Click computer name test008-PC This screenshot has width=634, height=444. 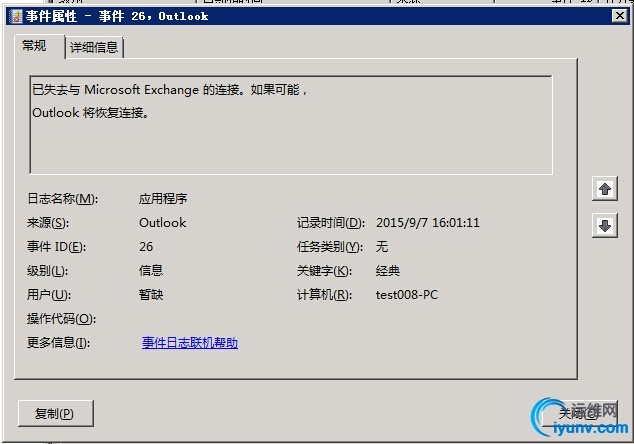[x=407, y=295]
